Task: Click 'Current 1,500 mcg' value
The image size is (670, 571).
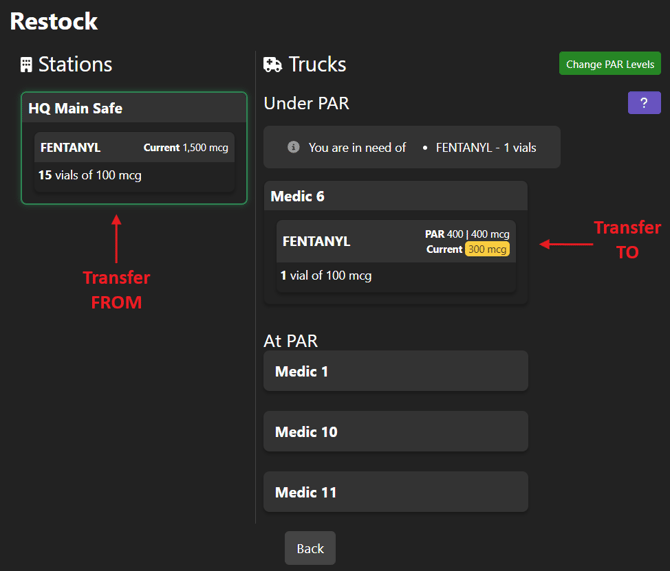Action: pyautogui.click(x=186, y=147)
